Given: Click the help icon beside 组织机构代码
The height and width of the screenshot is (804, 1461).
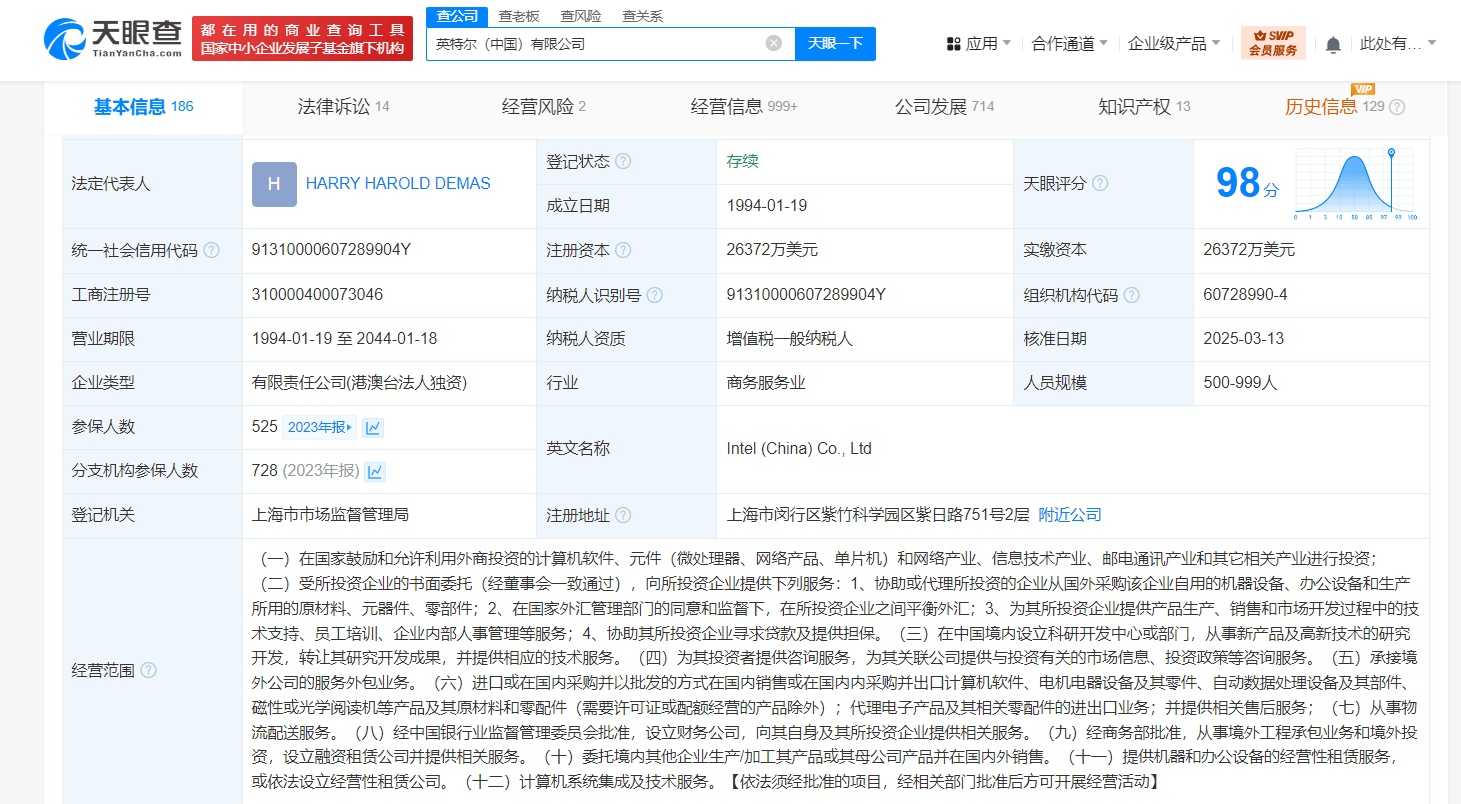Looking at the screenshot, I should pos(1132,295).
